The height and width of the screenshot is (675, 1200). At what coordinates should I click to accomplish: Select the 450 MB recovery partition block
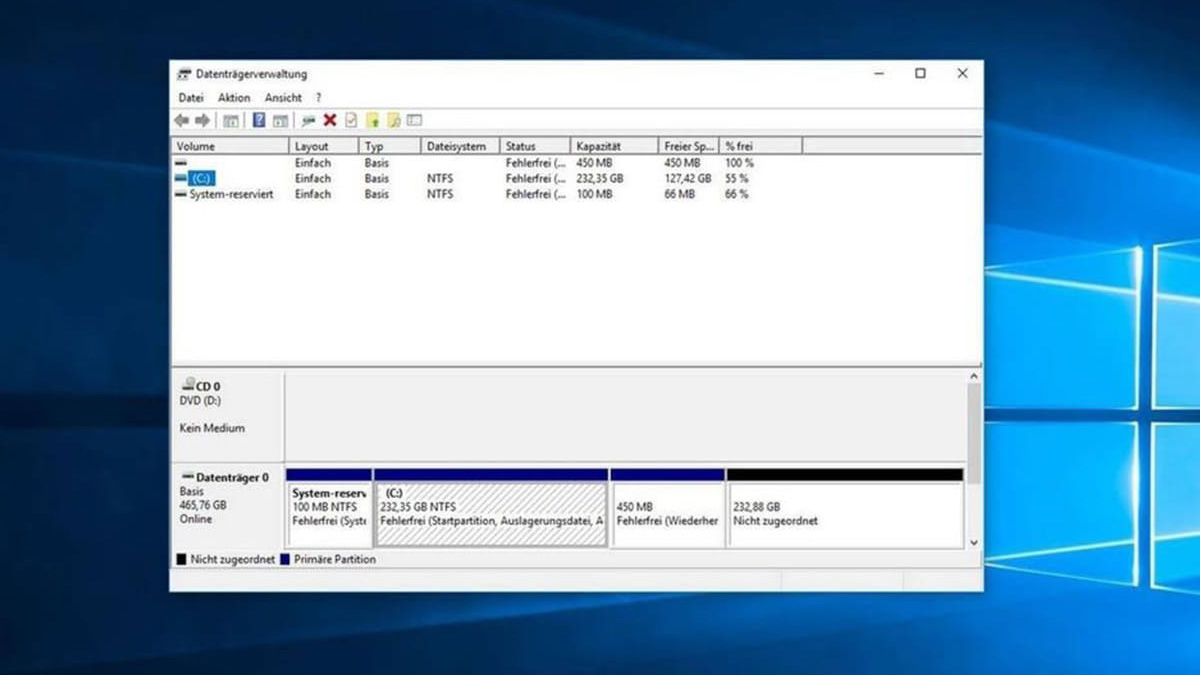click(x=667, y=507)
